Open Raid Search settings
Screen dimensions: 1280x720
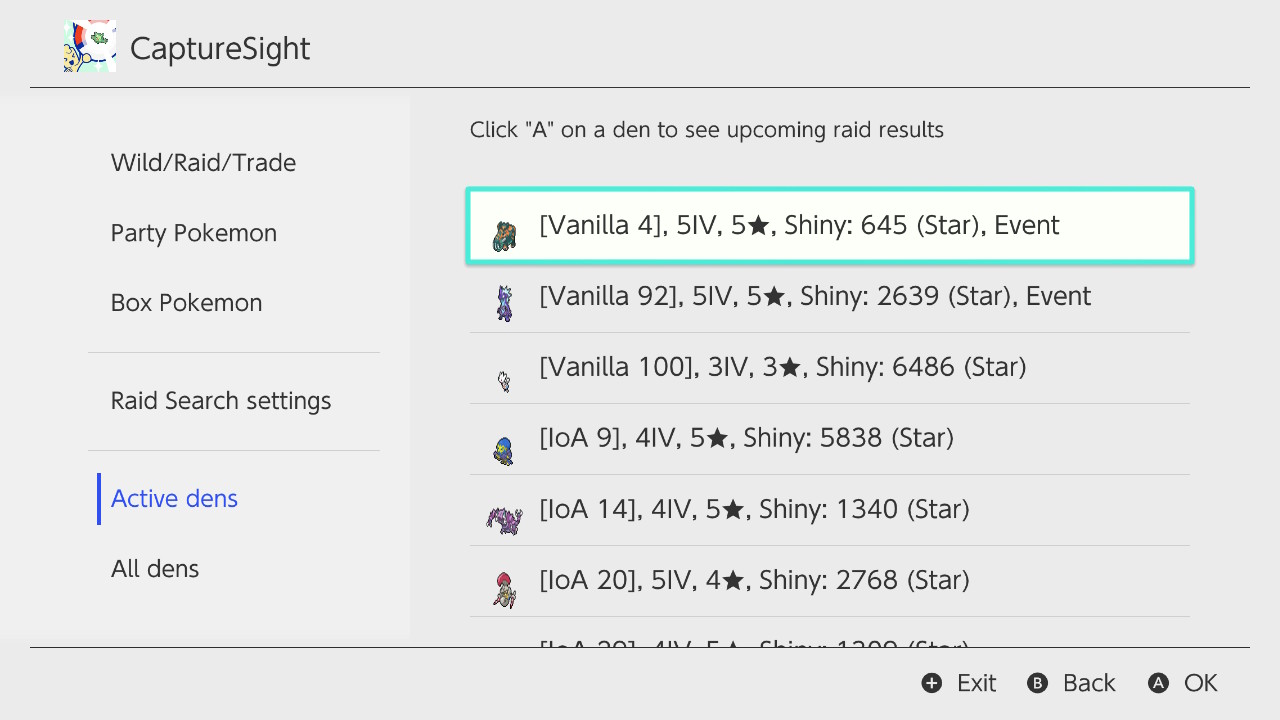(x=221, y=401)
